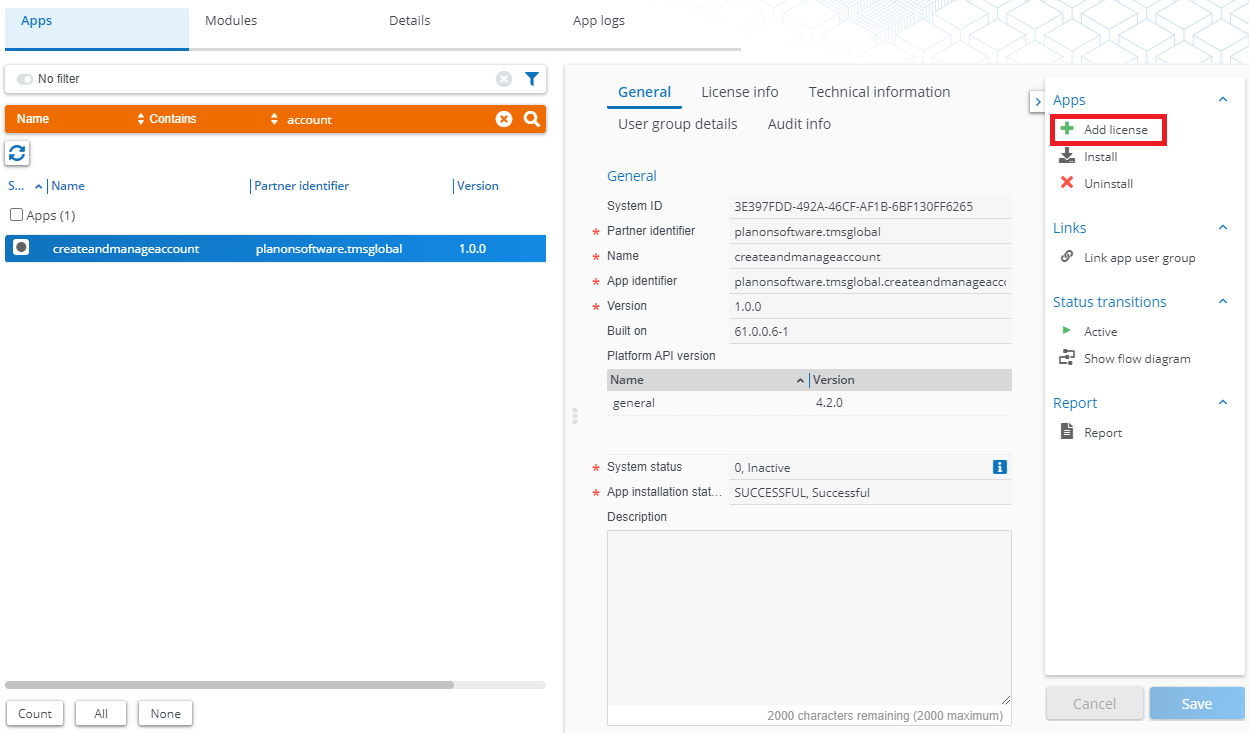Click the App identifier value field
1249x733 pixels.
click(x=869, y=281)
